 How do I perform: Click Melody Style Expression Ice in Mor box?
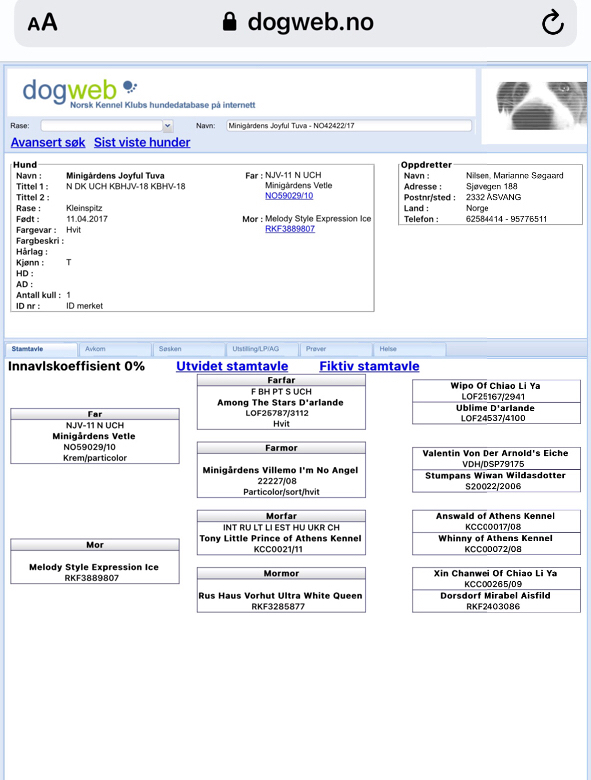[94, 567]
